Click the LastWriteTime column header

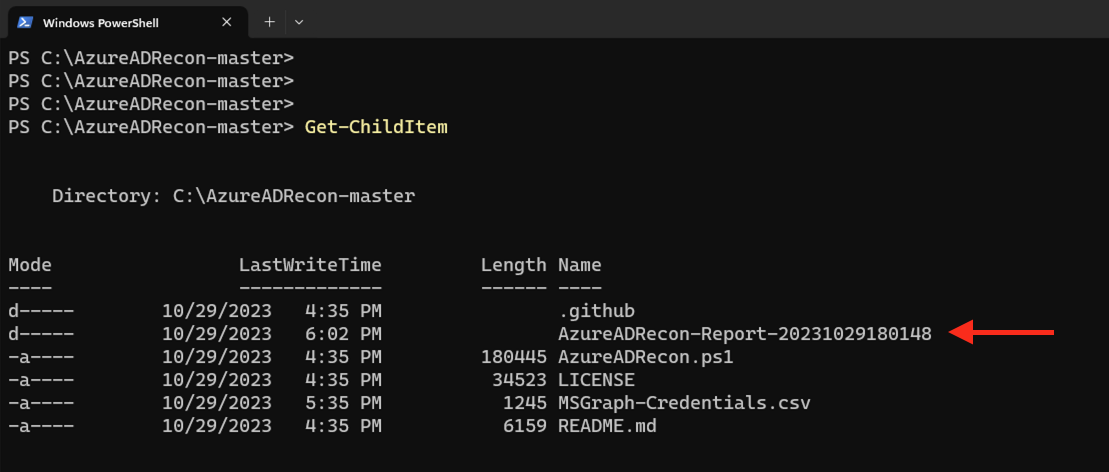tap(310, 265)
